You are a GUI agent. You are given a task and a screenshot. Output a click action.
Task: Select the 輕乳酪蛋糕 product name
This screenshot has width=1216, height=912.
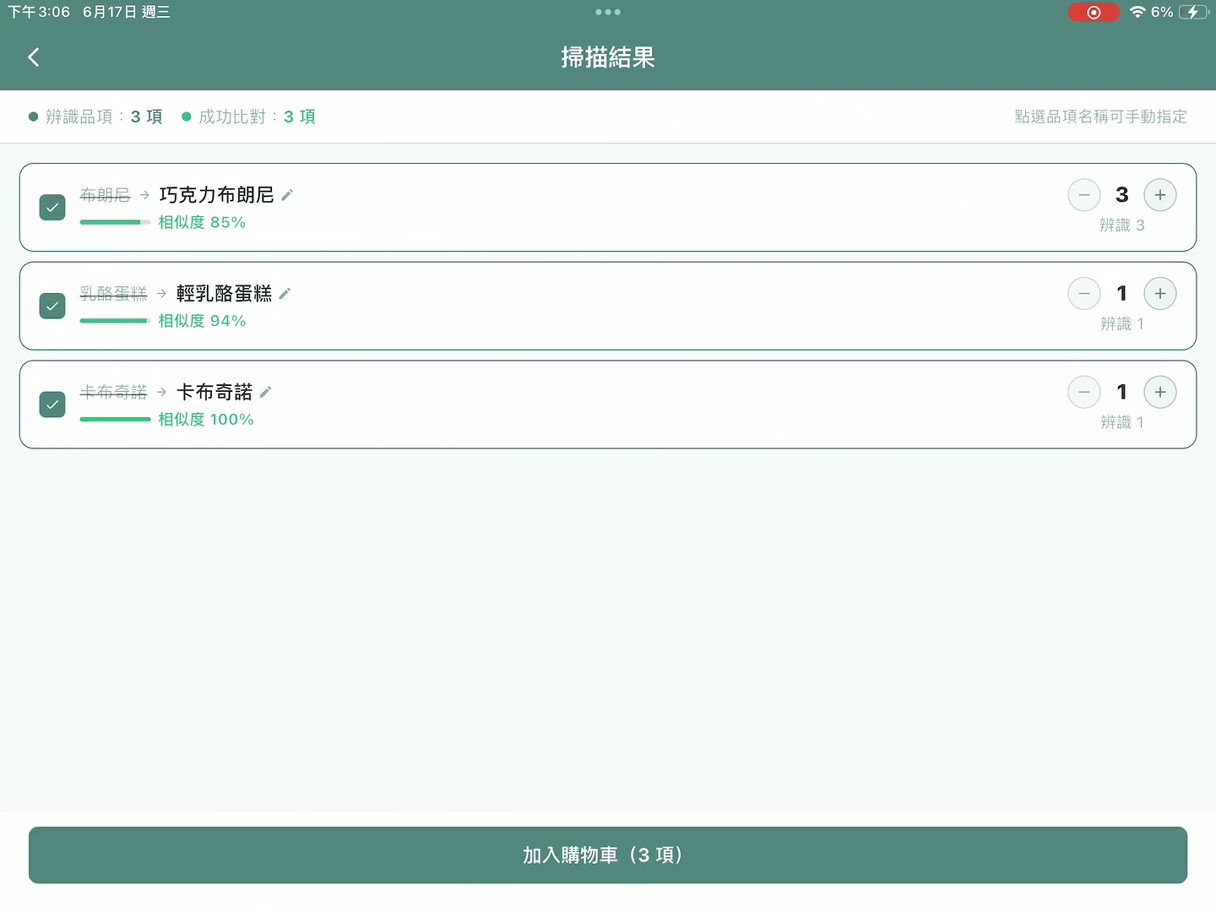224,293
